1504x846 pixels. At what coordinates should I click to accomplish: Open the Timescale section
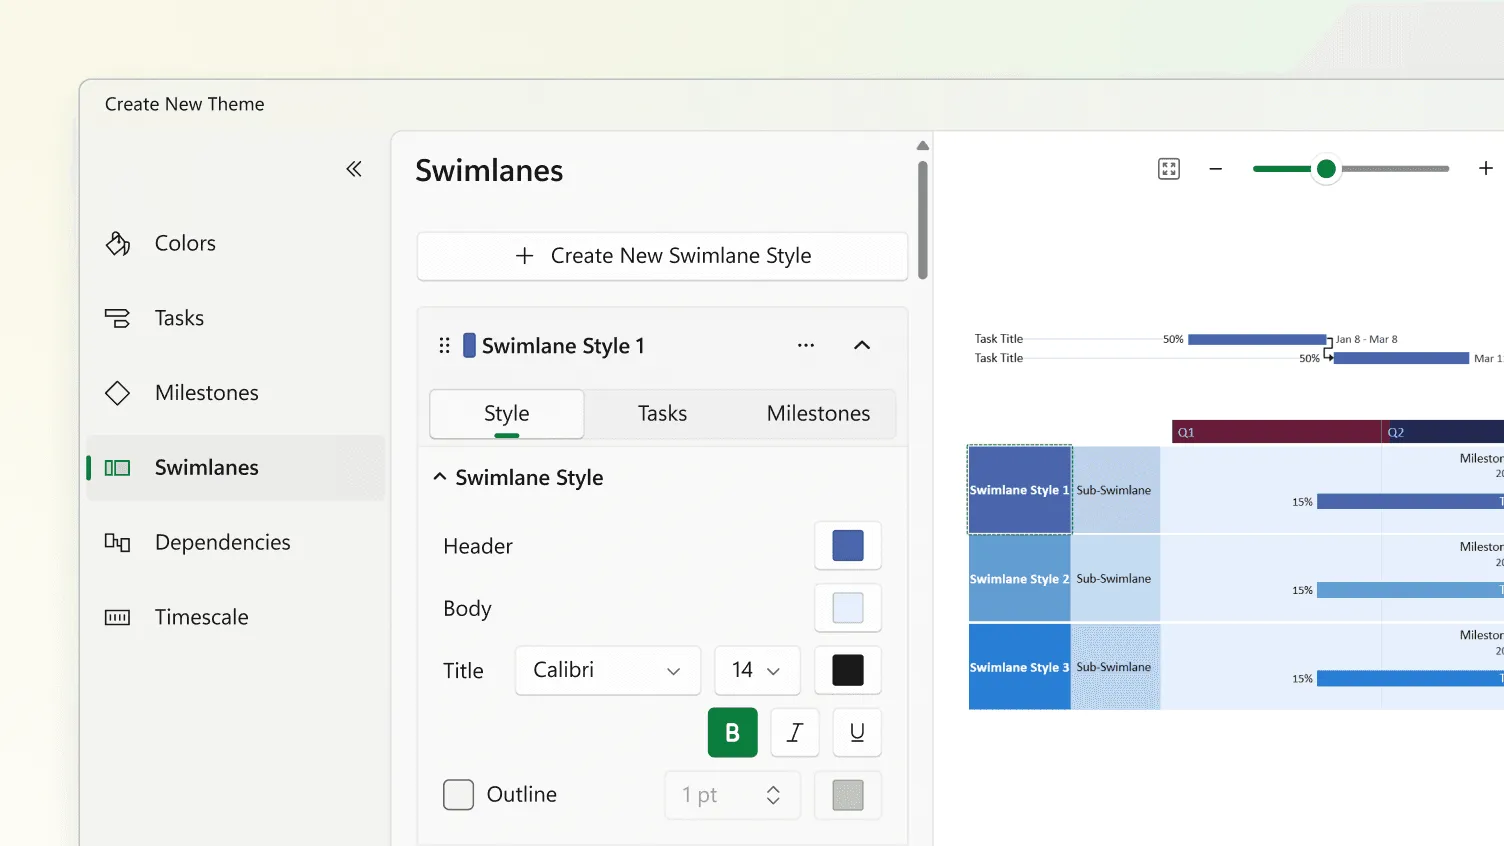pyautogui.click(x=236, y=617)
